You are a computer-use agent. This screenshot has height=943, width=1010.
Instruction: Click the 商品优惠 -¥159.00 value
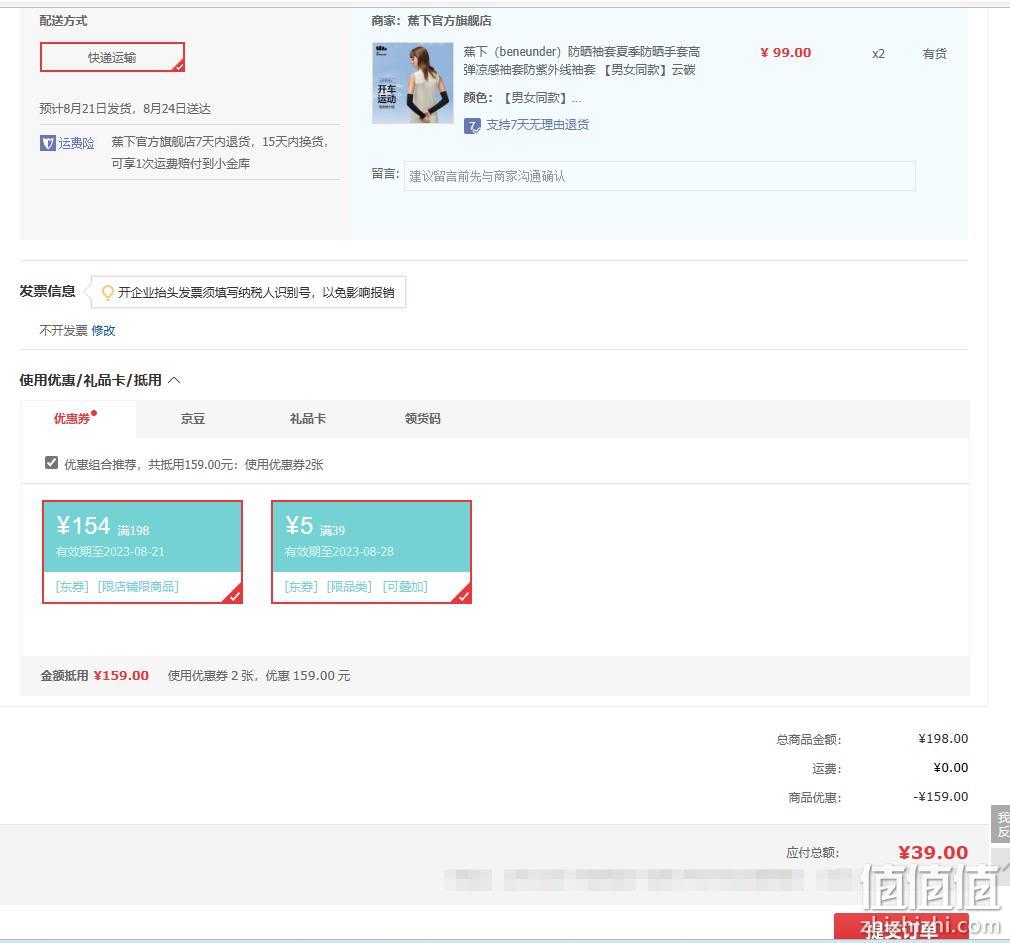940,797
